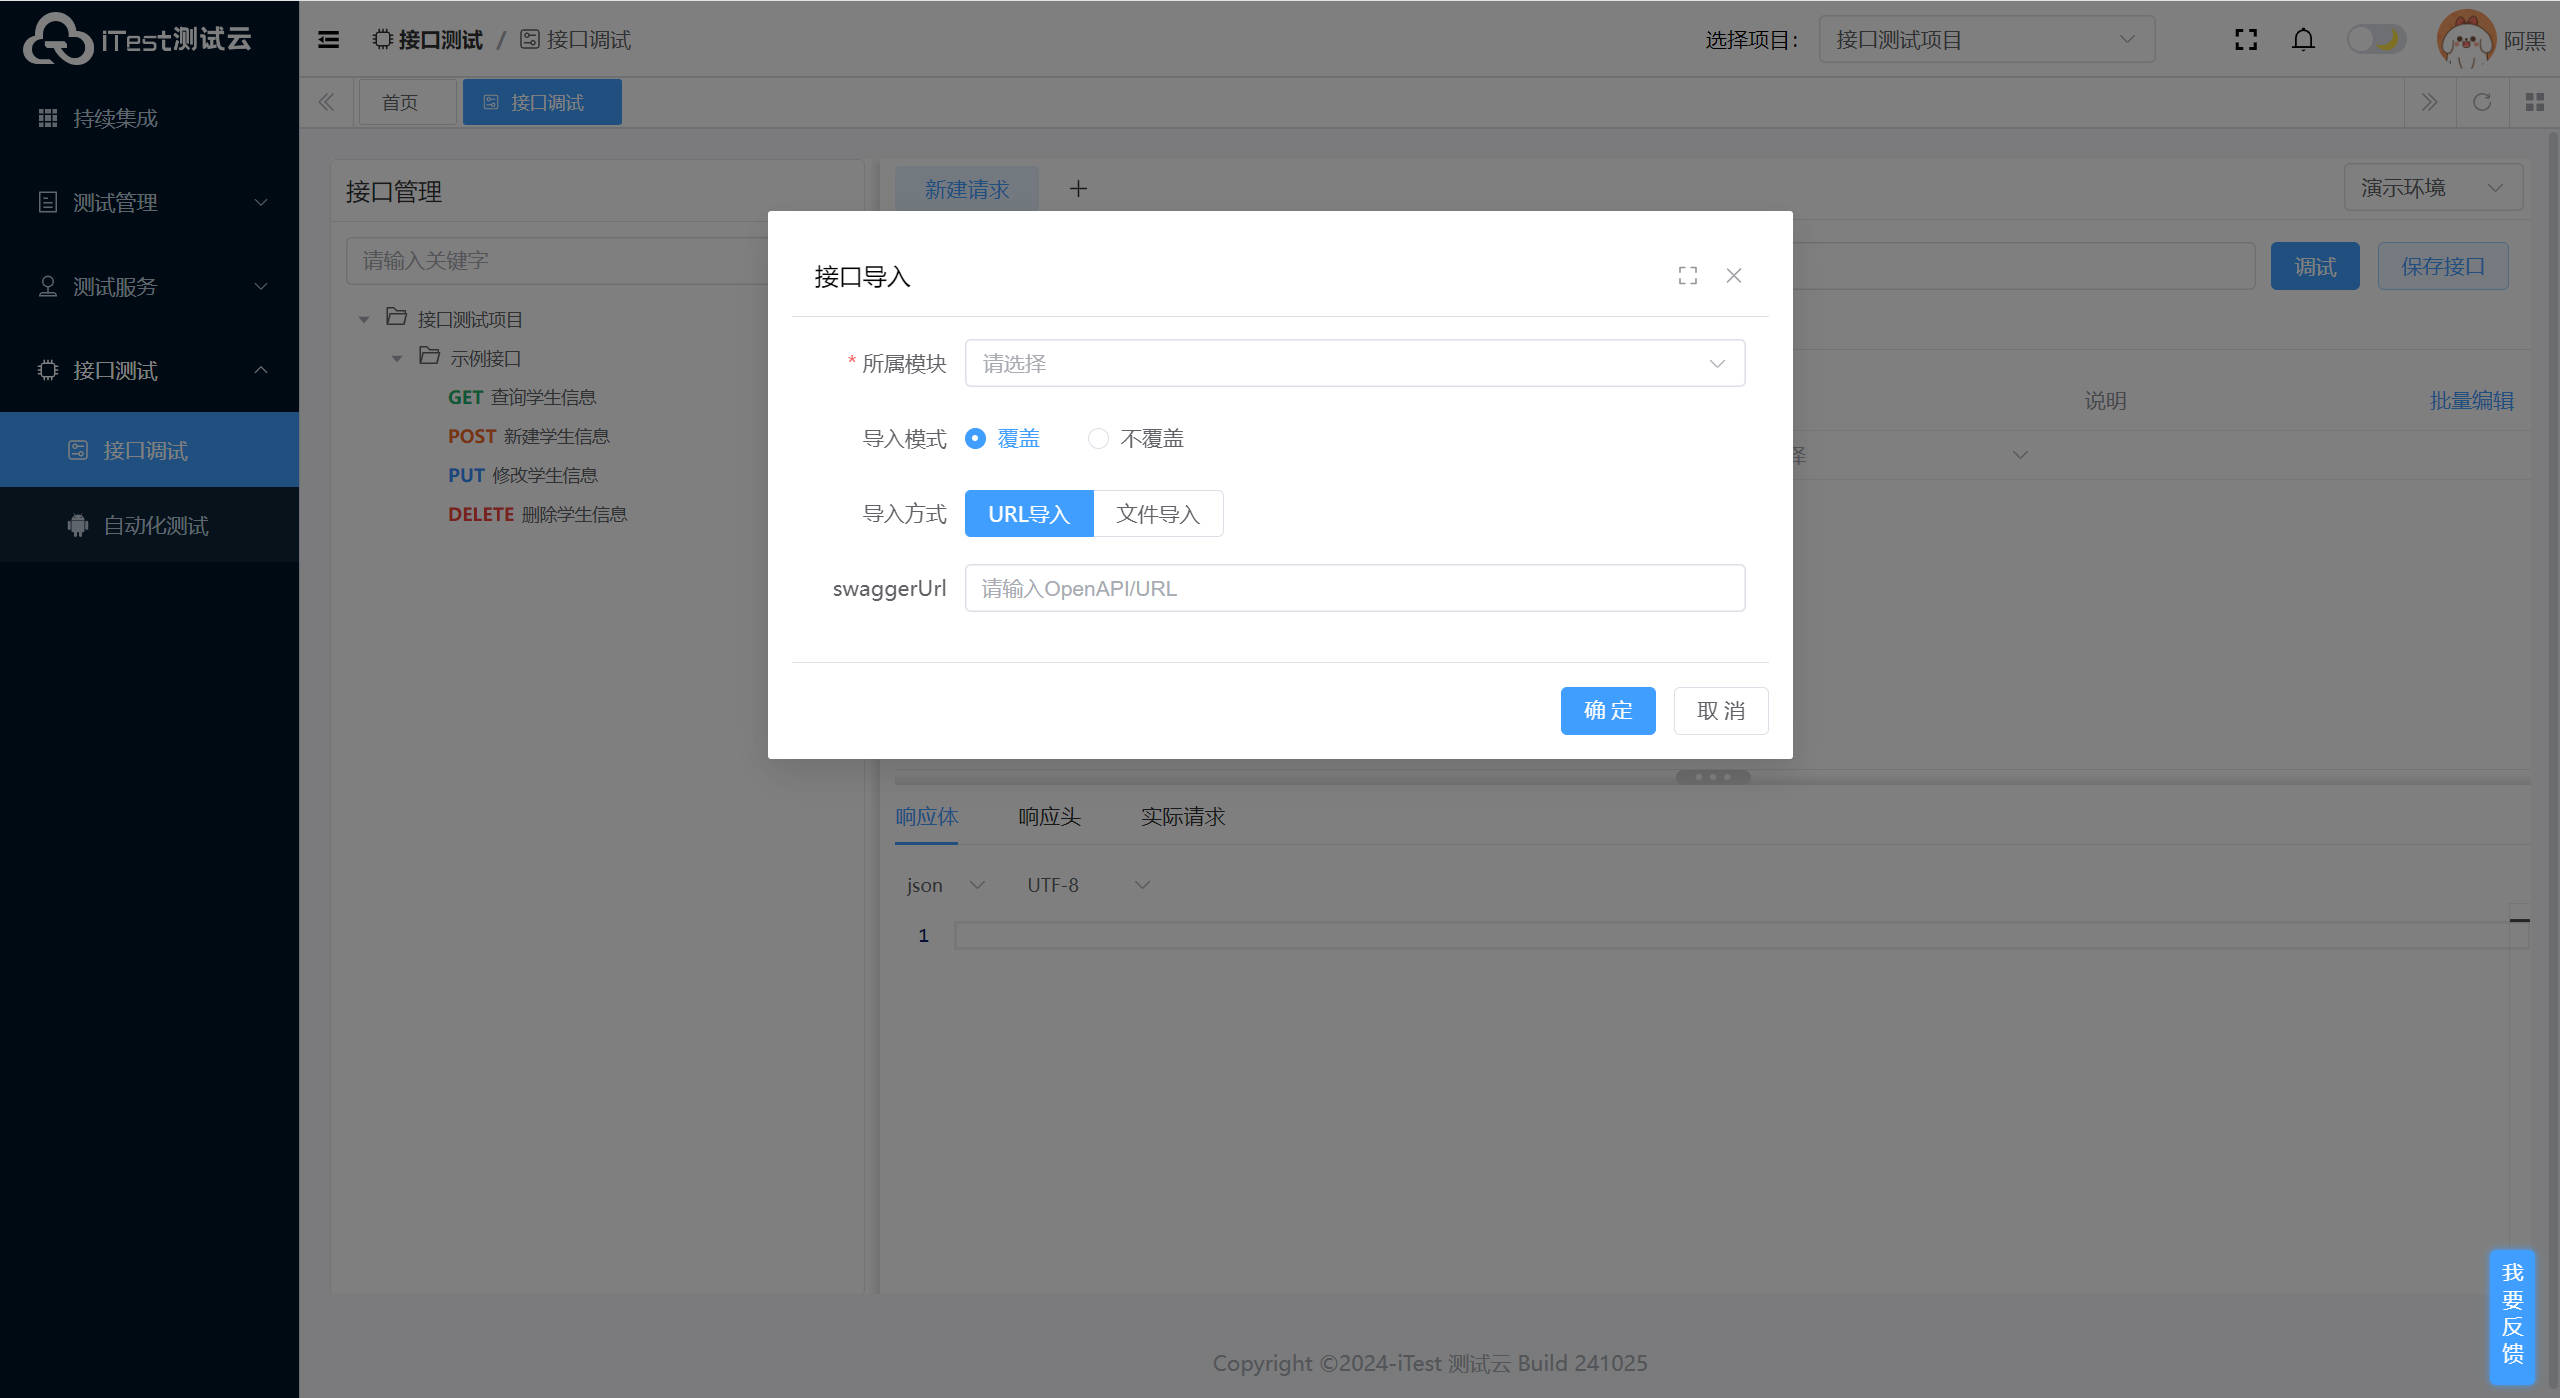The image size is (2560, 1398).
Task: Open the tab grid menu icon
Action: 2534,102
